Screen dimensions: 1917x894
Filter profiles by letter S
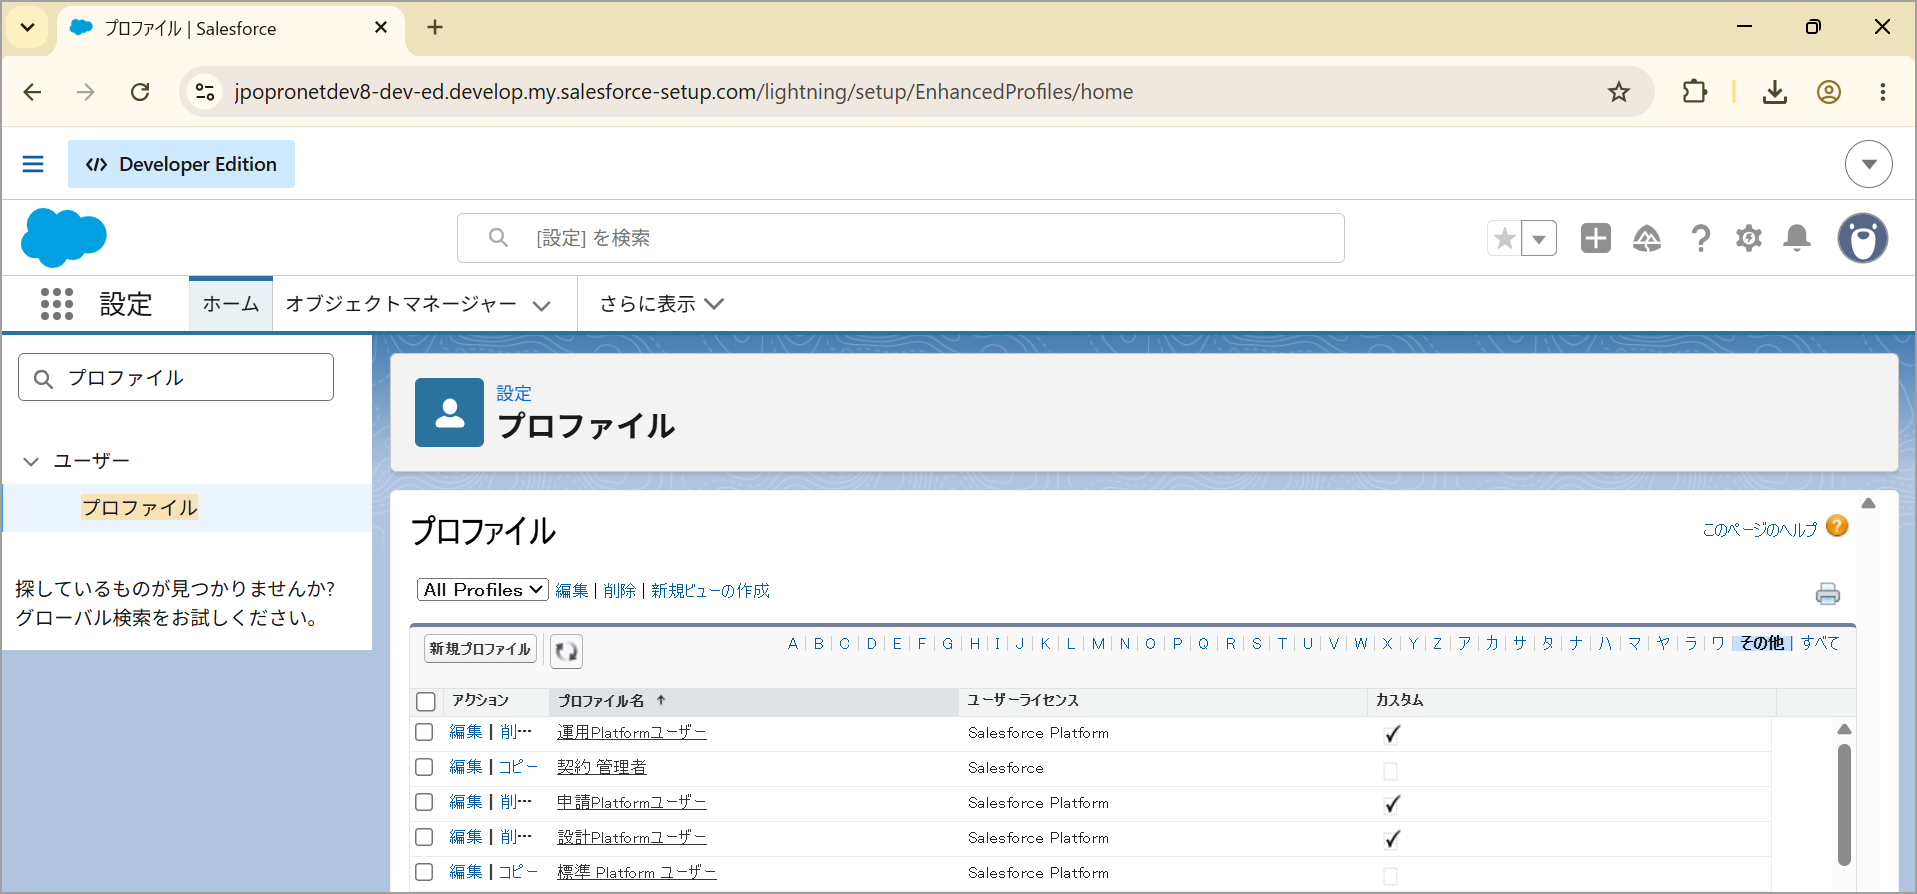click(1257, 643)
